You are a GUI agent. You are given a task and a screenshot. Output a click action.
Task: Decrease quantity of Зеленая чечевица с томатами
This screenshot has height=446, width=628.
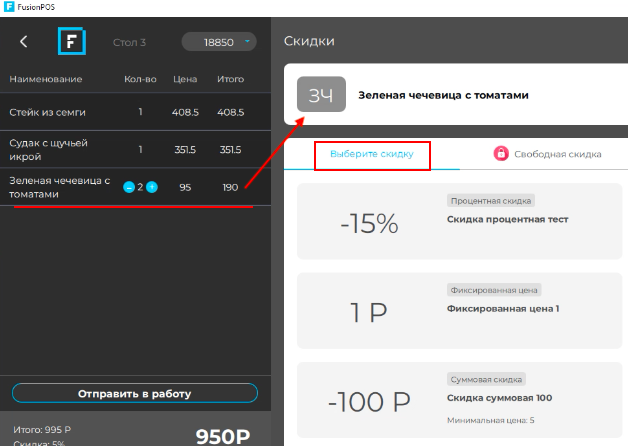click(129, 187)
